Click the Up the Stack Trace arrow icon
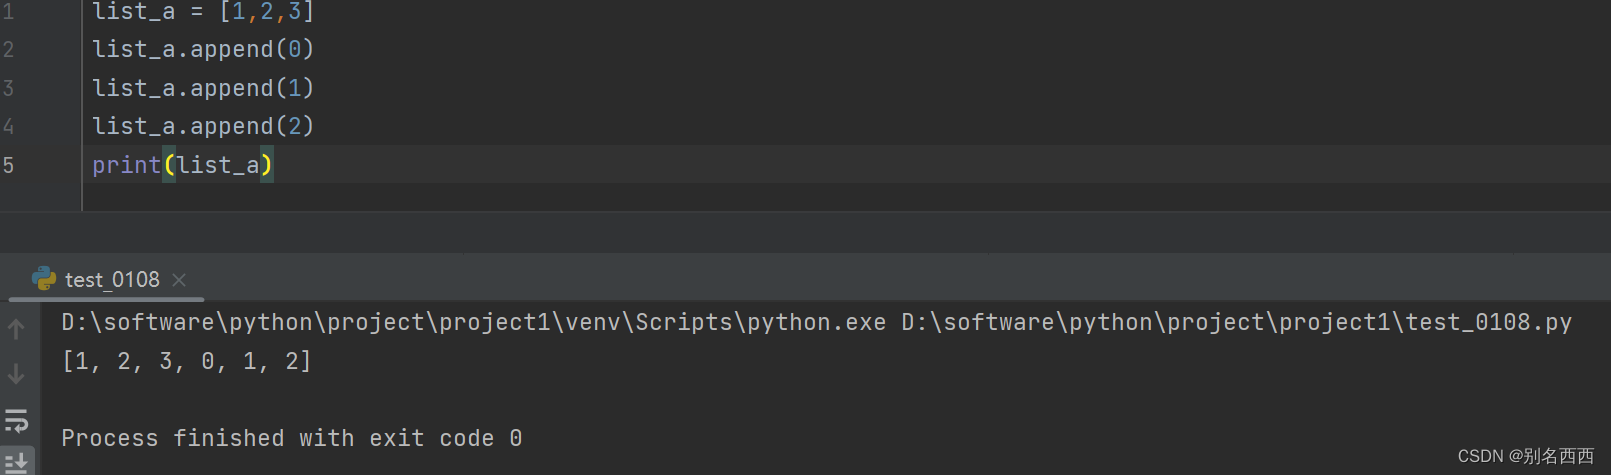 (x=16, y=329)
